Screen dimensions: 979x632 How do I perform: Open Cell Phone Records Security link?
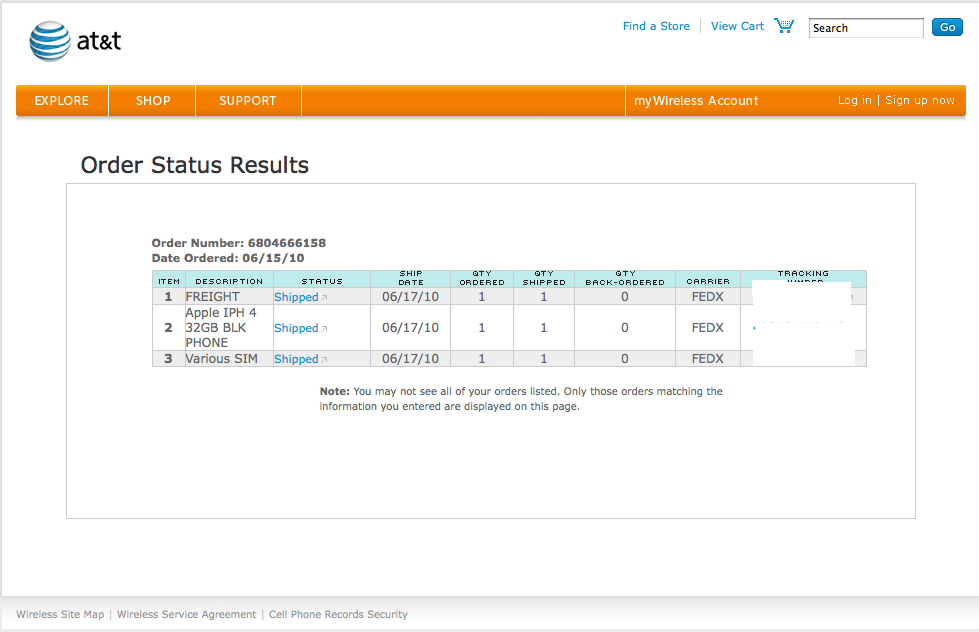tap(338, 615)
